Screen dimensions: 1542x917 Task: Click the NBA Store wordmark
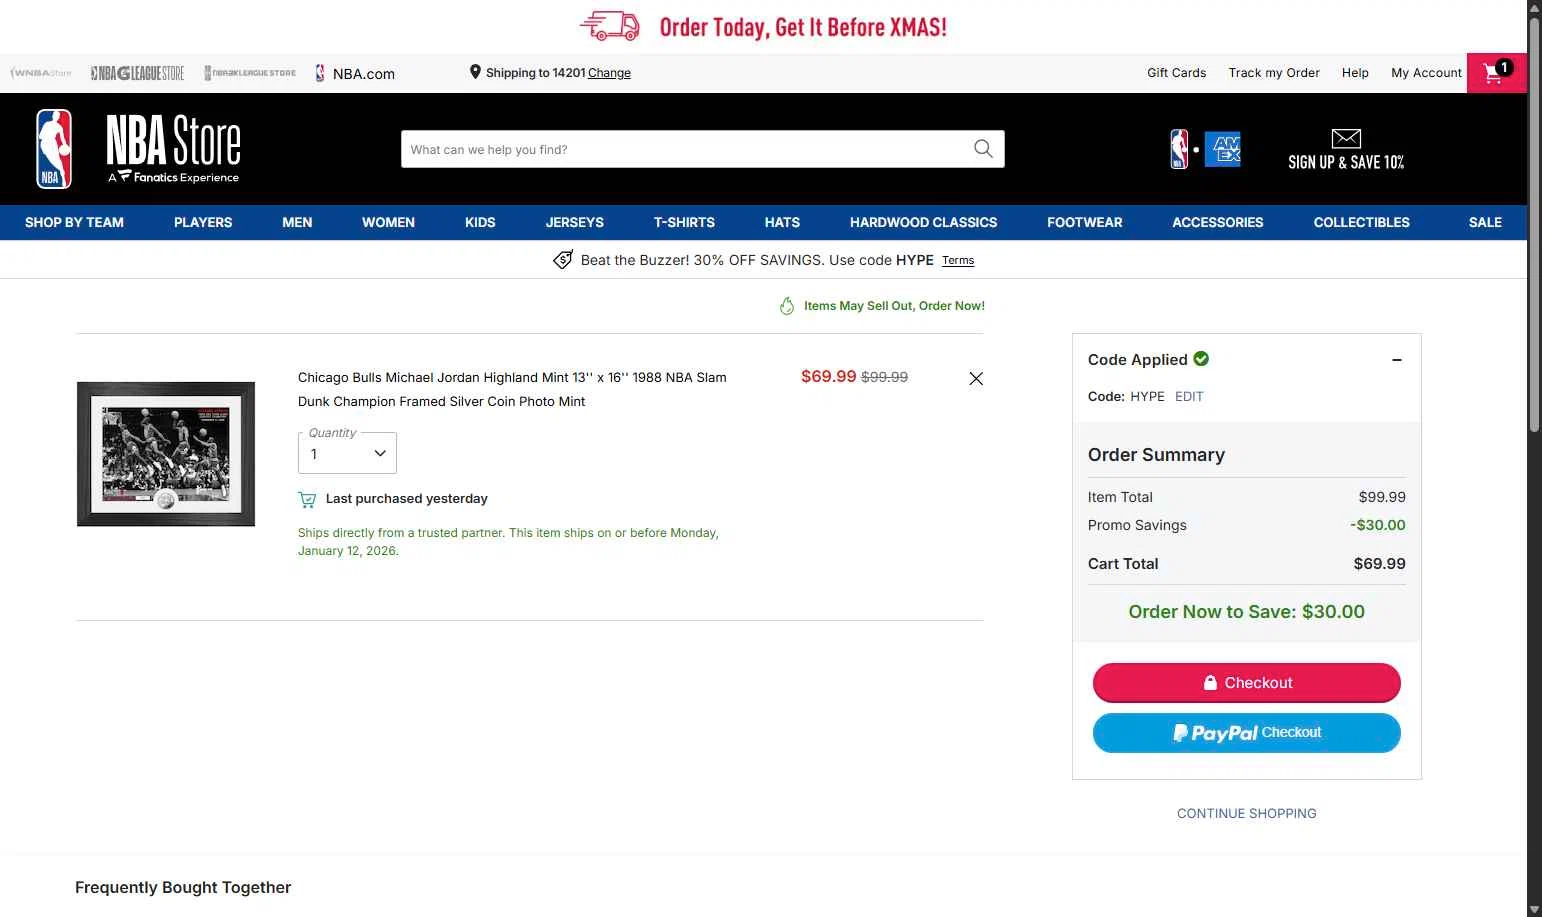[x=174, y=148]
